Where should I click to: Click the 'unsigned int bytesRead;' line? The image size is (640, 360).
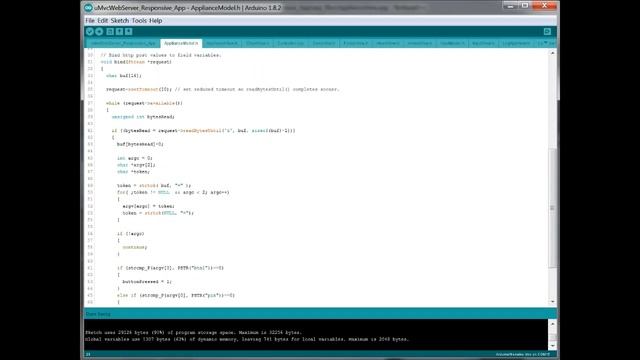click(143, 117)
